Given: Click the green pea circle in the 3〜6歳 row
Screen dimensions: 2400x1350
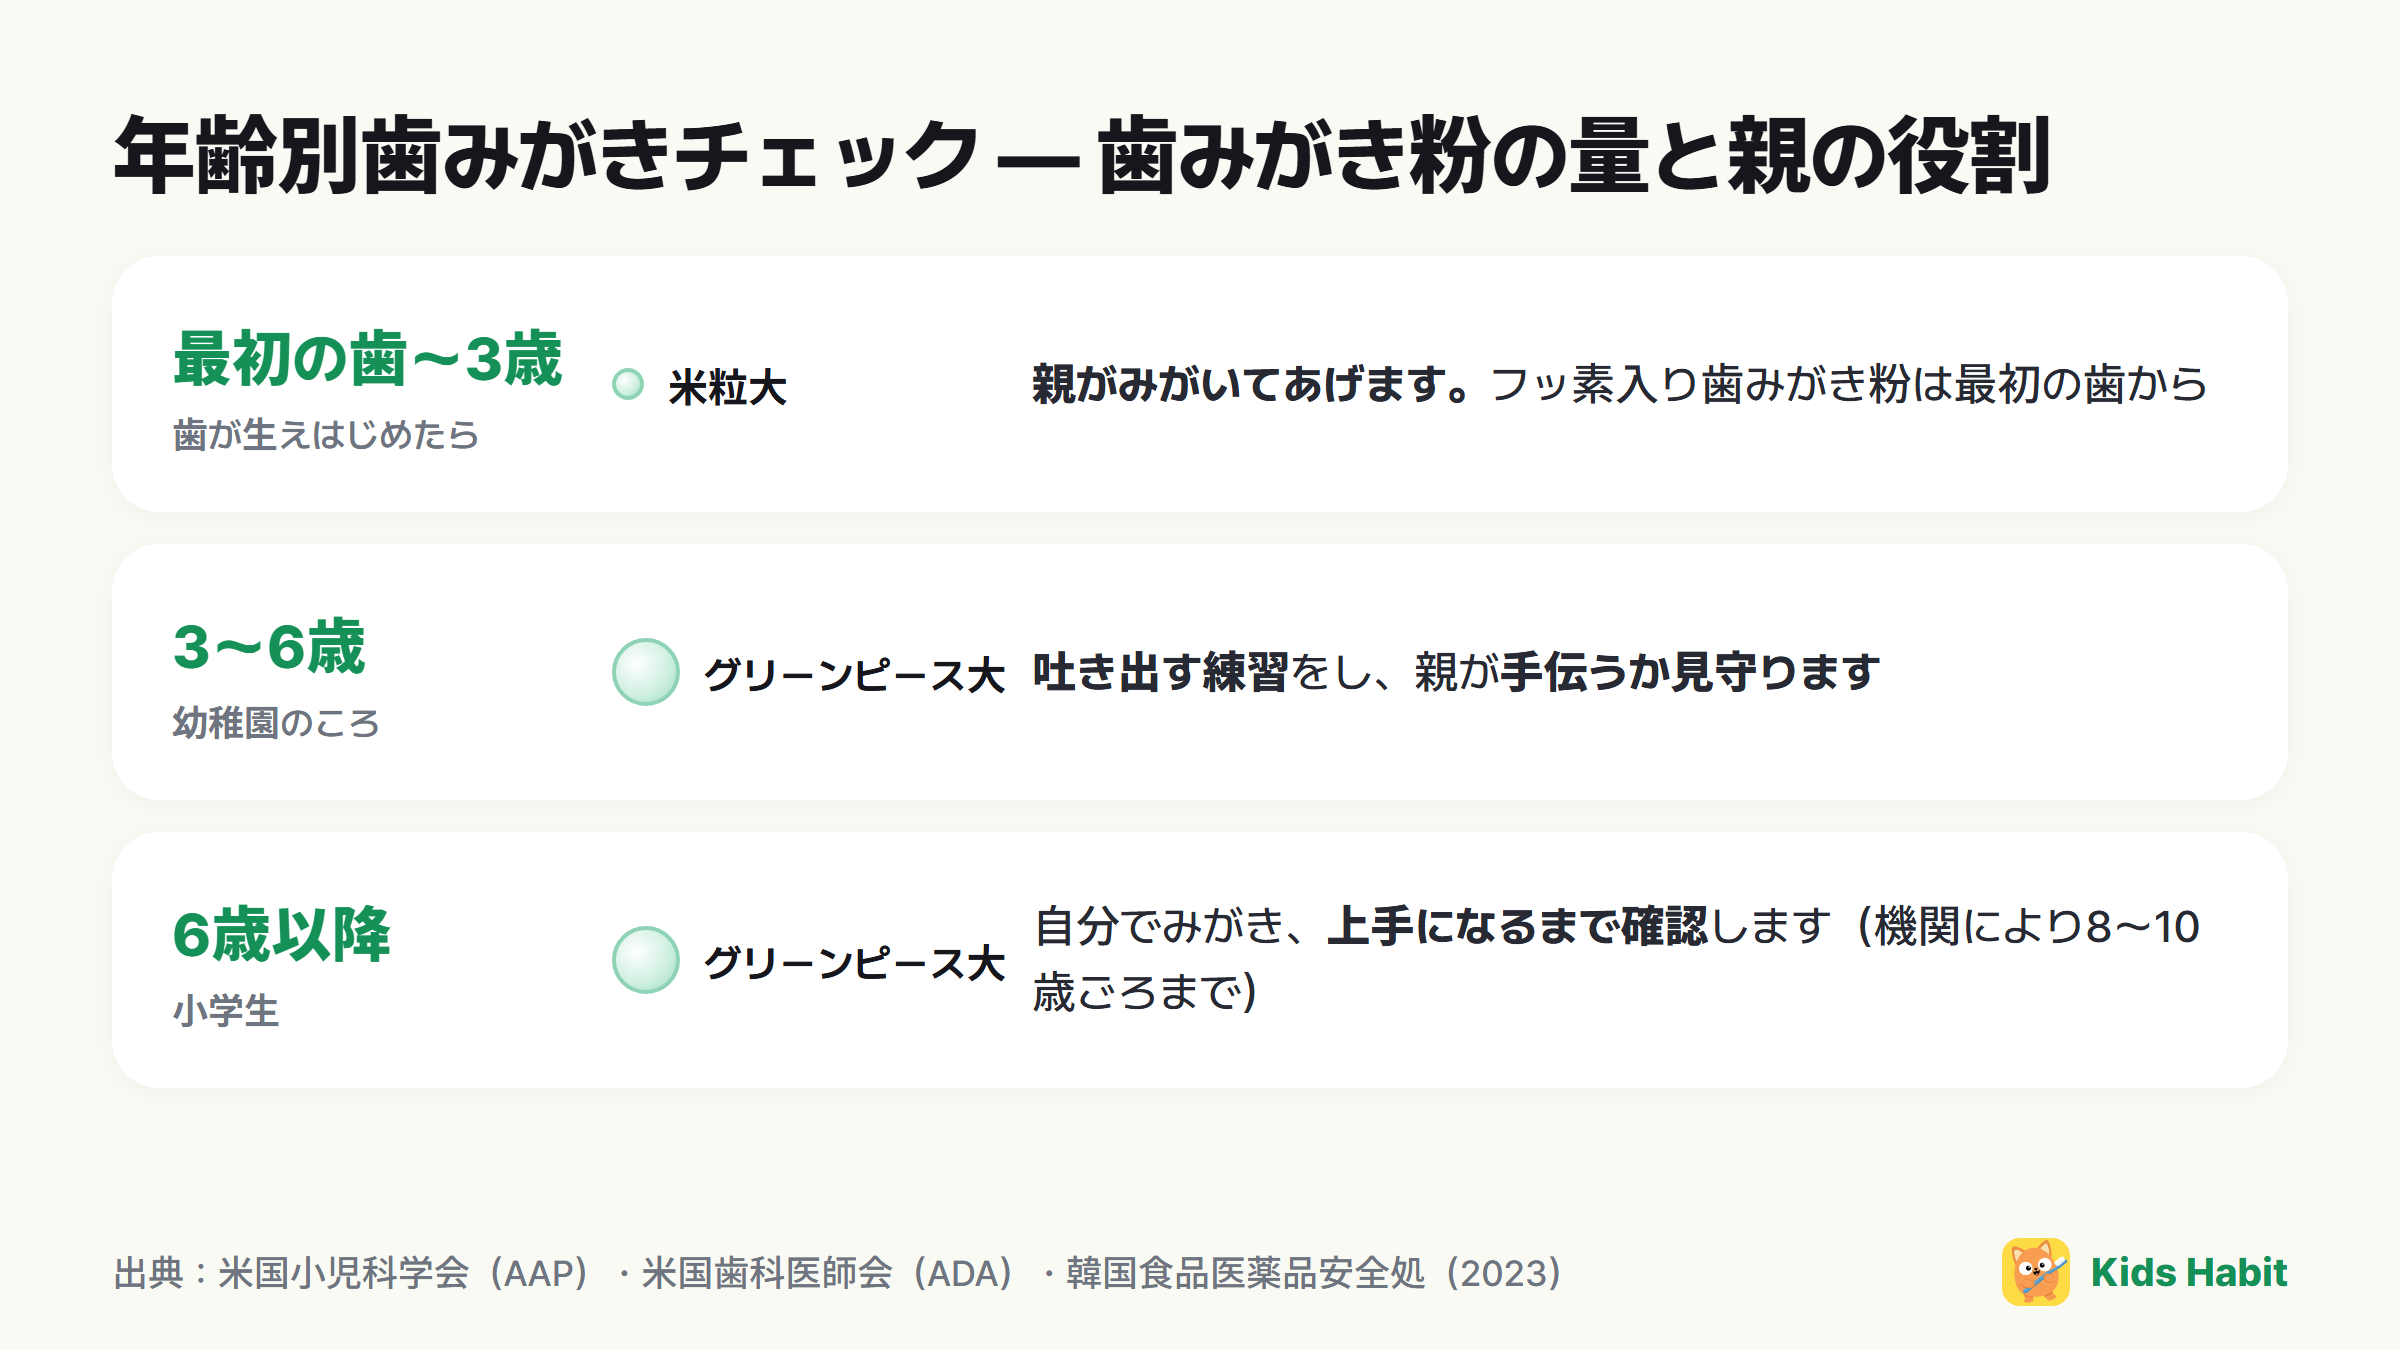Looking at the screenshot, I should (646, 672).
